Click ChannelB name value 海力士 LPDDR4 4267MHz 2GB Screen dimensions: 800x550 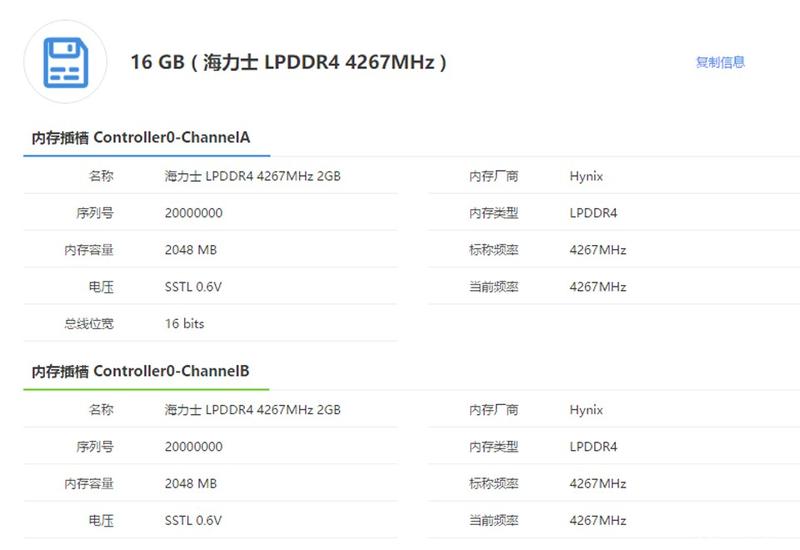pyautogui.click(x=253, y=410)
